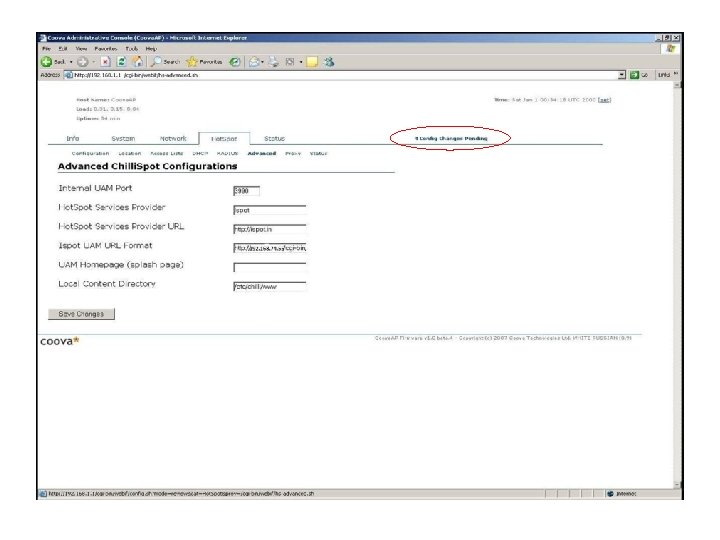Click the green Go arrow icon
The width and height of the screenshot is (720, 540).
pyautogui.click(x=634, y=75)
